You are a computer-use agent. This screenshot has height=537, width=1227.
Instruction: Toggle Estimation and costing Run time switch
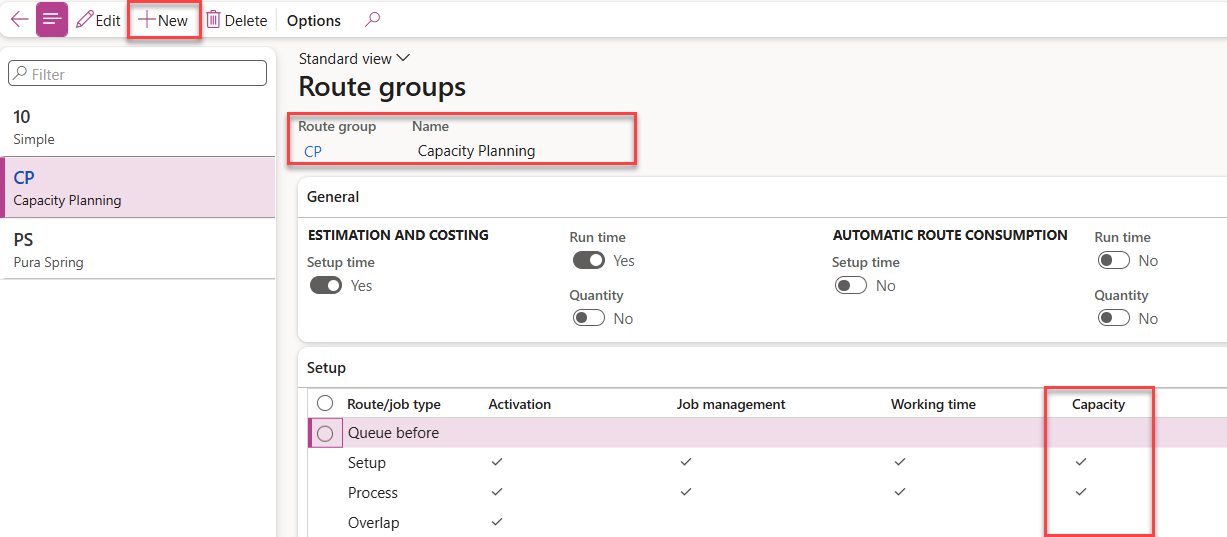[588, 260]
